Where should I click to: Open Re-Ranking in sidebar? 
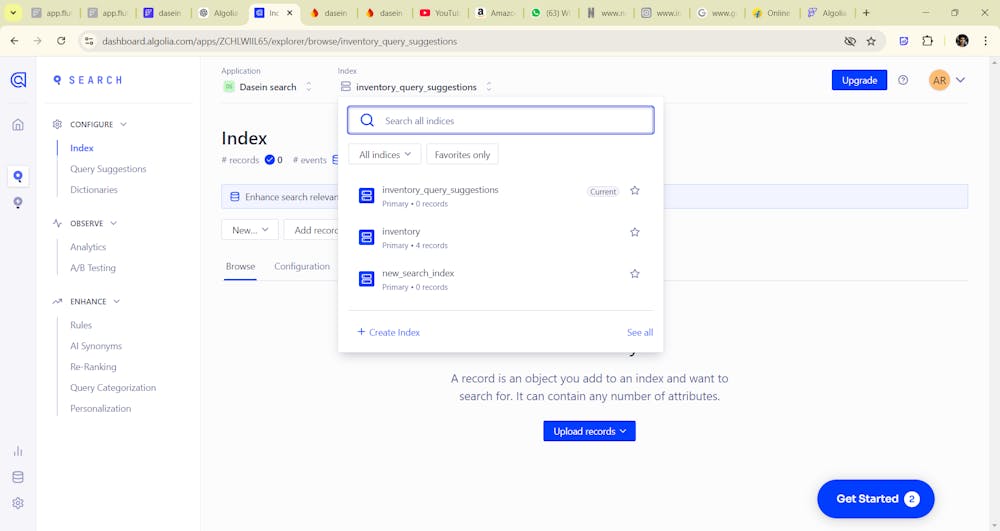coord(93,367)
